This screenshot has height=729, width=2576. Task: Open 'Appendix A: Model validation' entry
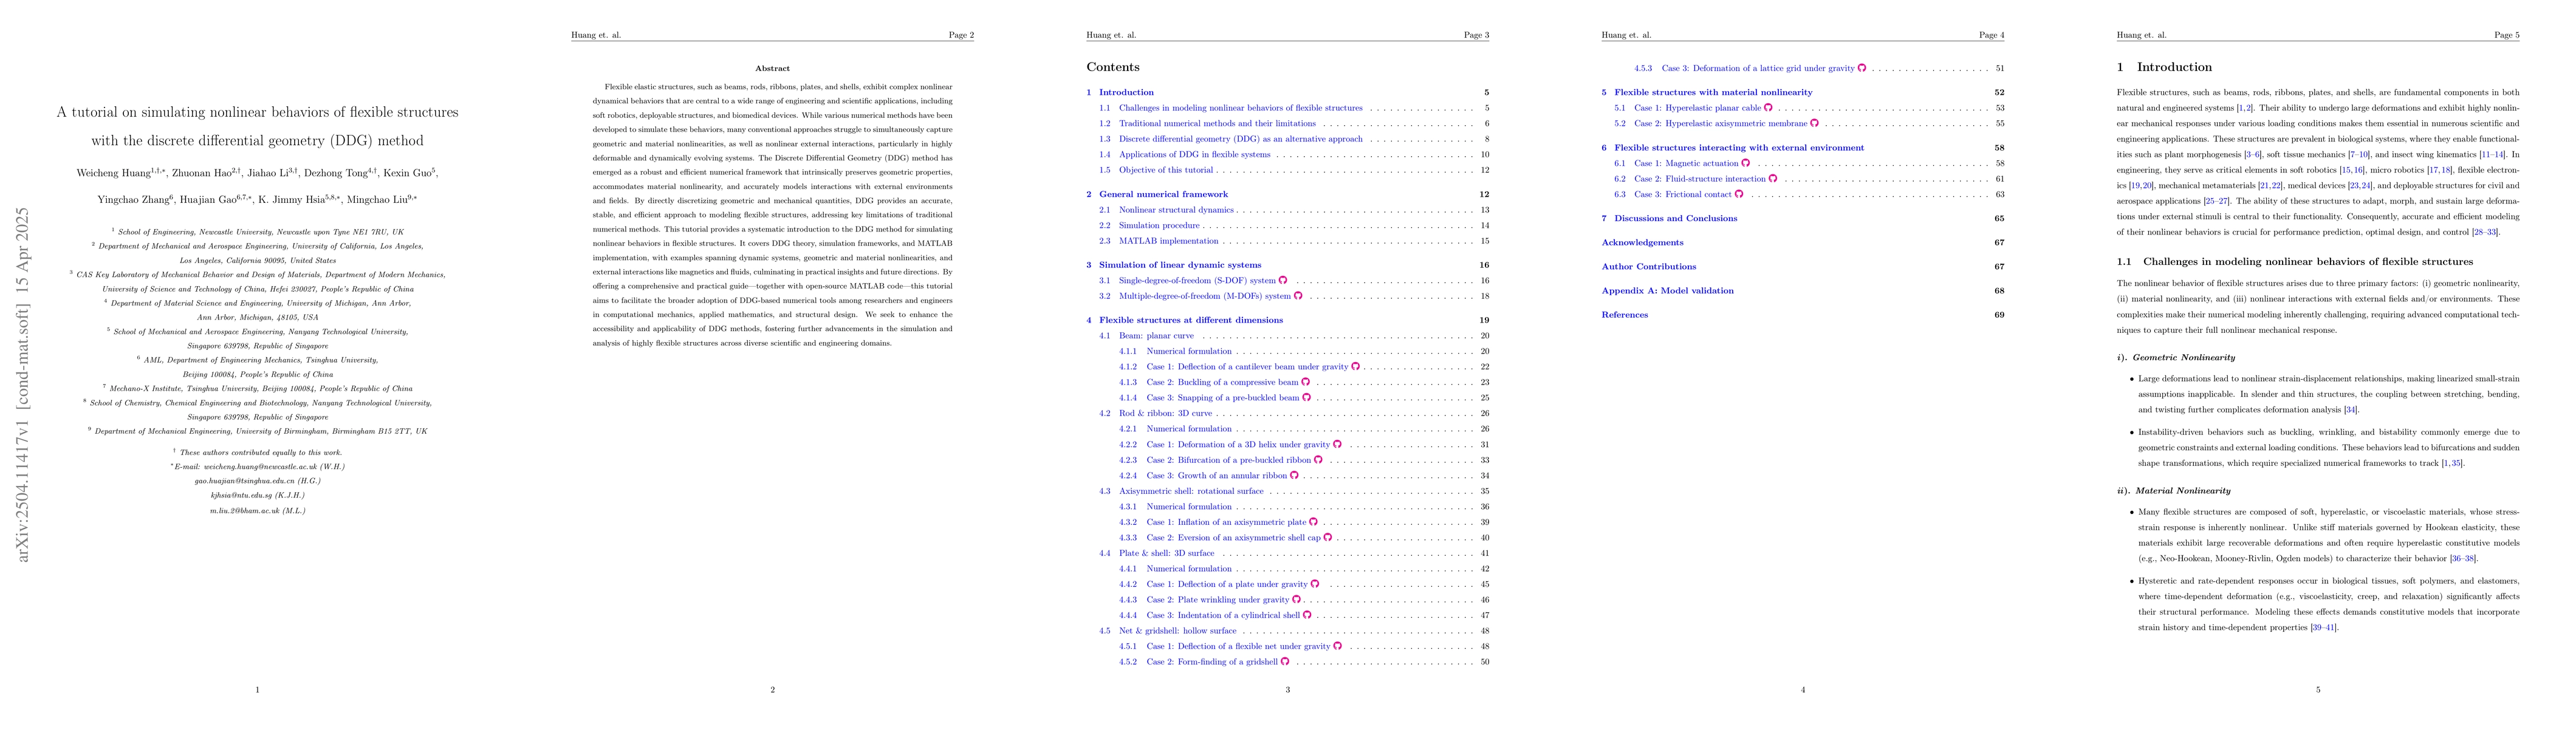pos(1668,290)
